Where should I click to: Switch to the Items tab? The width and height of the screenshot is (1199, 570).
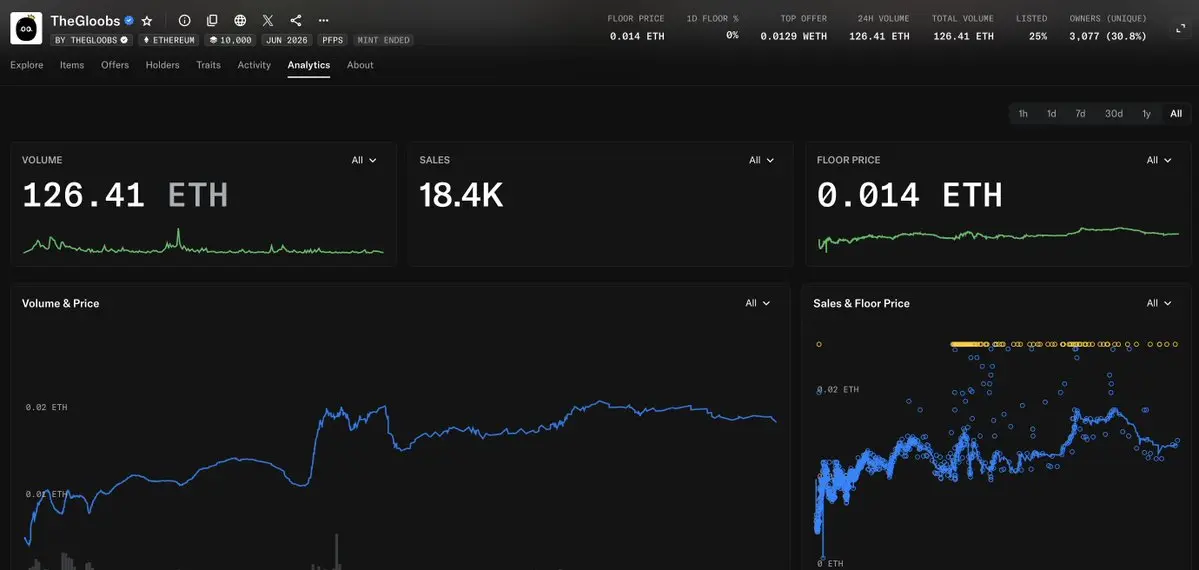click(72, 65)
